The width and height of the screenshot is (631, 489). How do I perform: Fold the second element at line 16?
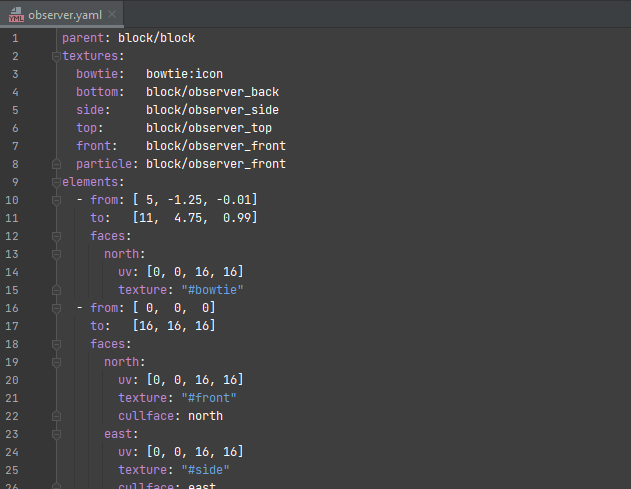click(x=56, y=308)
